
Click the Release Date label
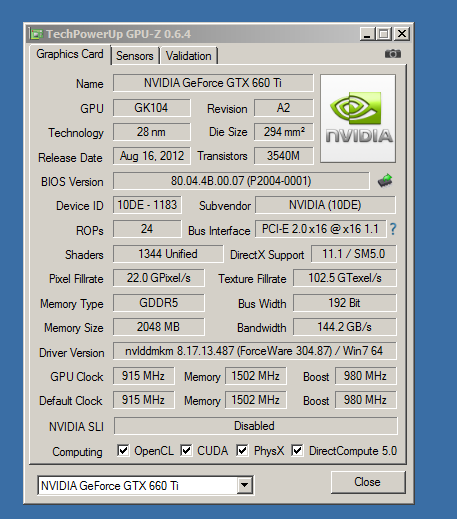70,158
